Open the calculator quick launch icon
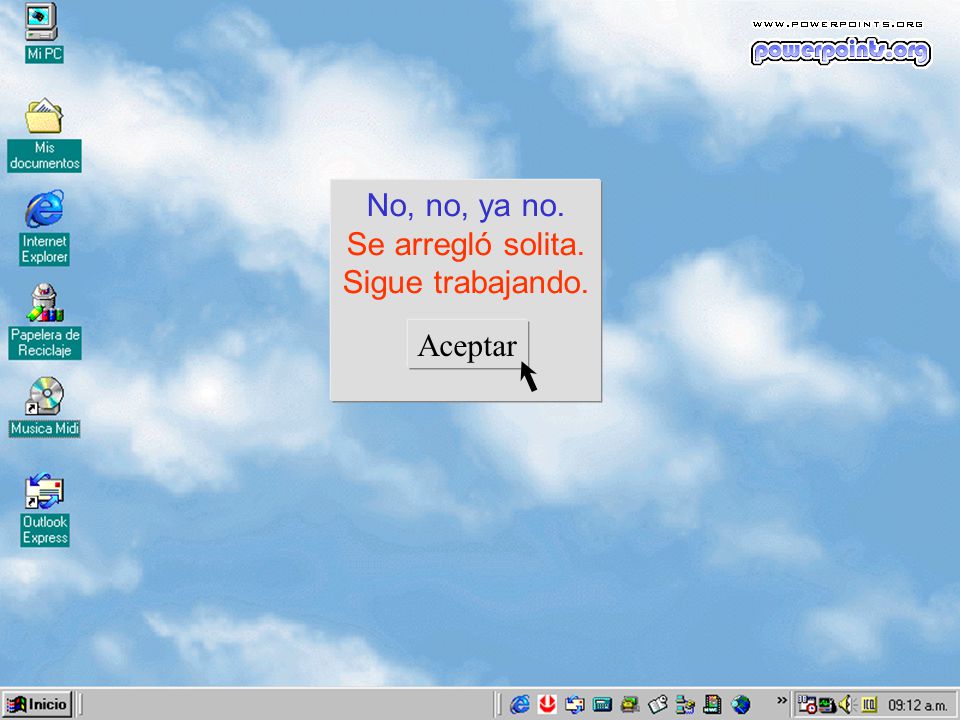Screen dimensions: 960x720 [x=602, y=705]
